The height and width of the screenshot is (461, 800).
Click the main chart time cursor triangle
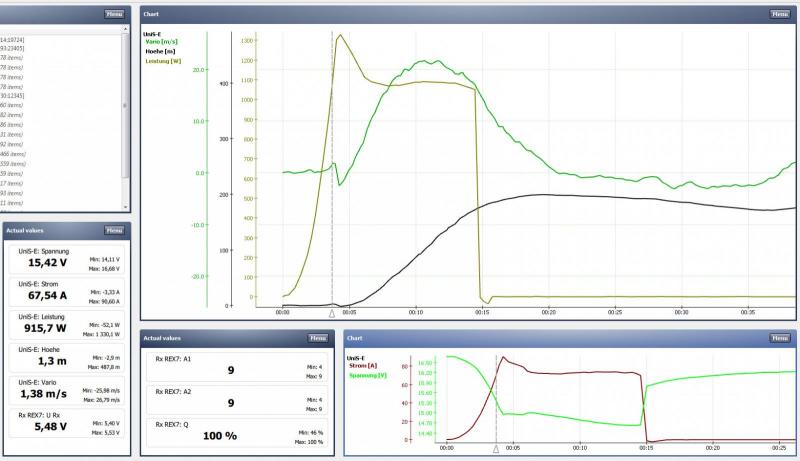(x=332, y=313)
